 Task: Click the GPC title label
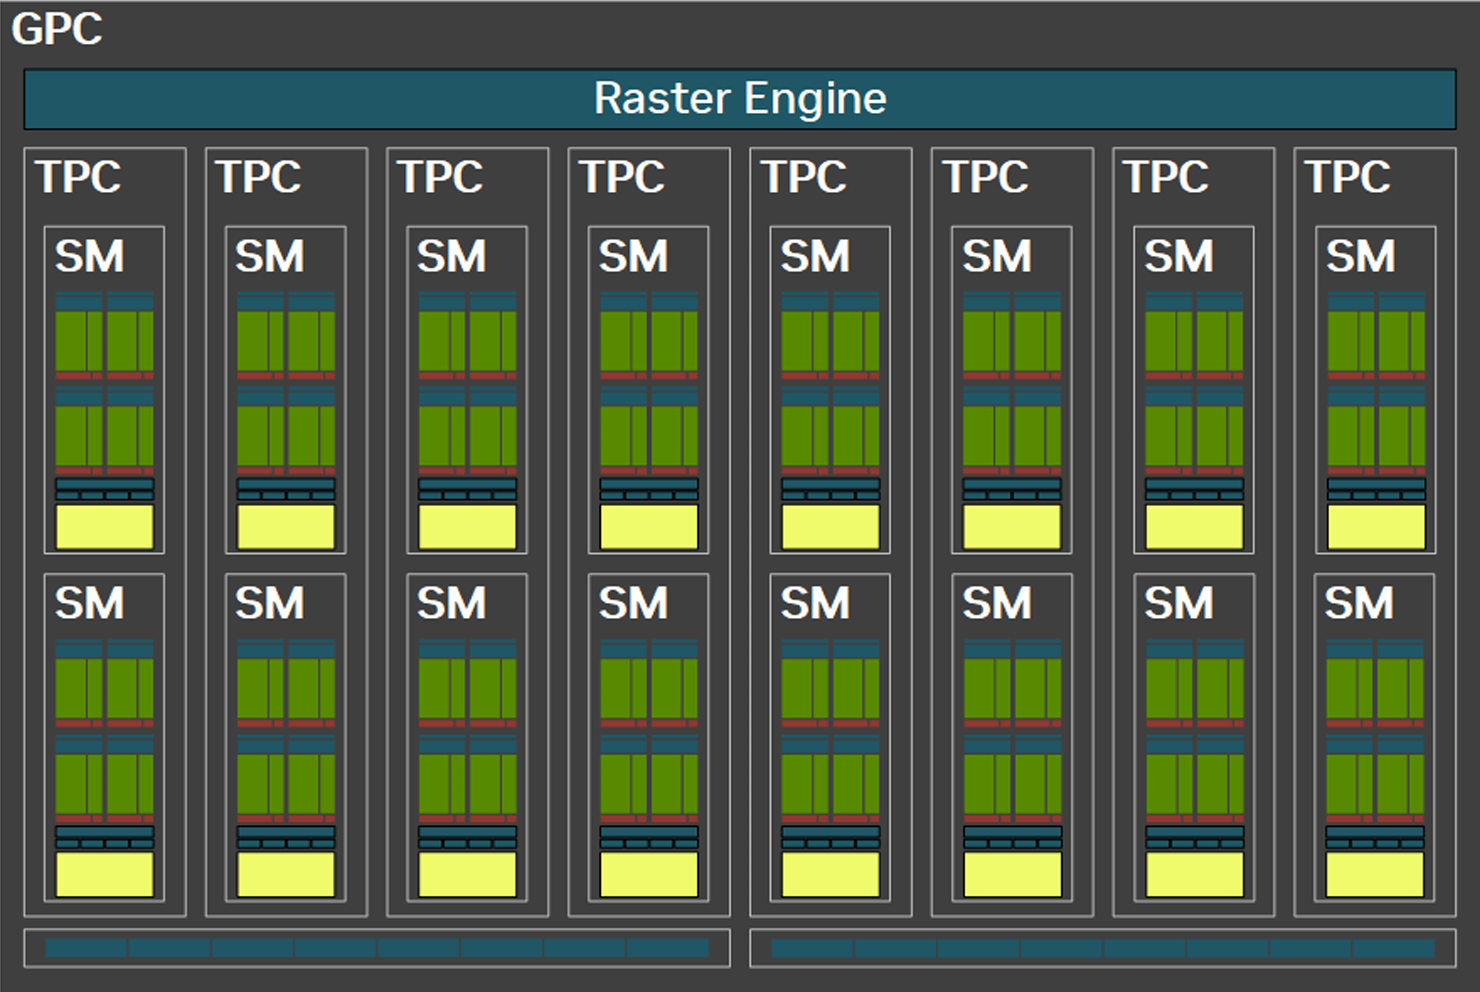pos(57,29)
